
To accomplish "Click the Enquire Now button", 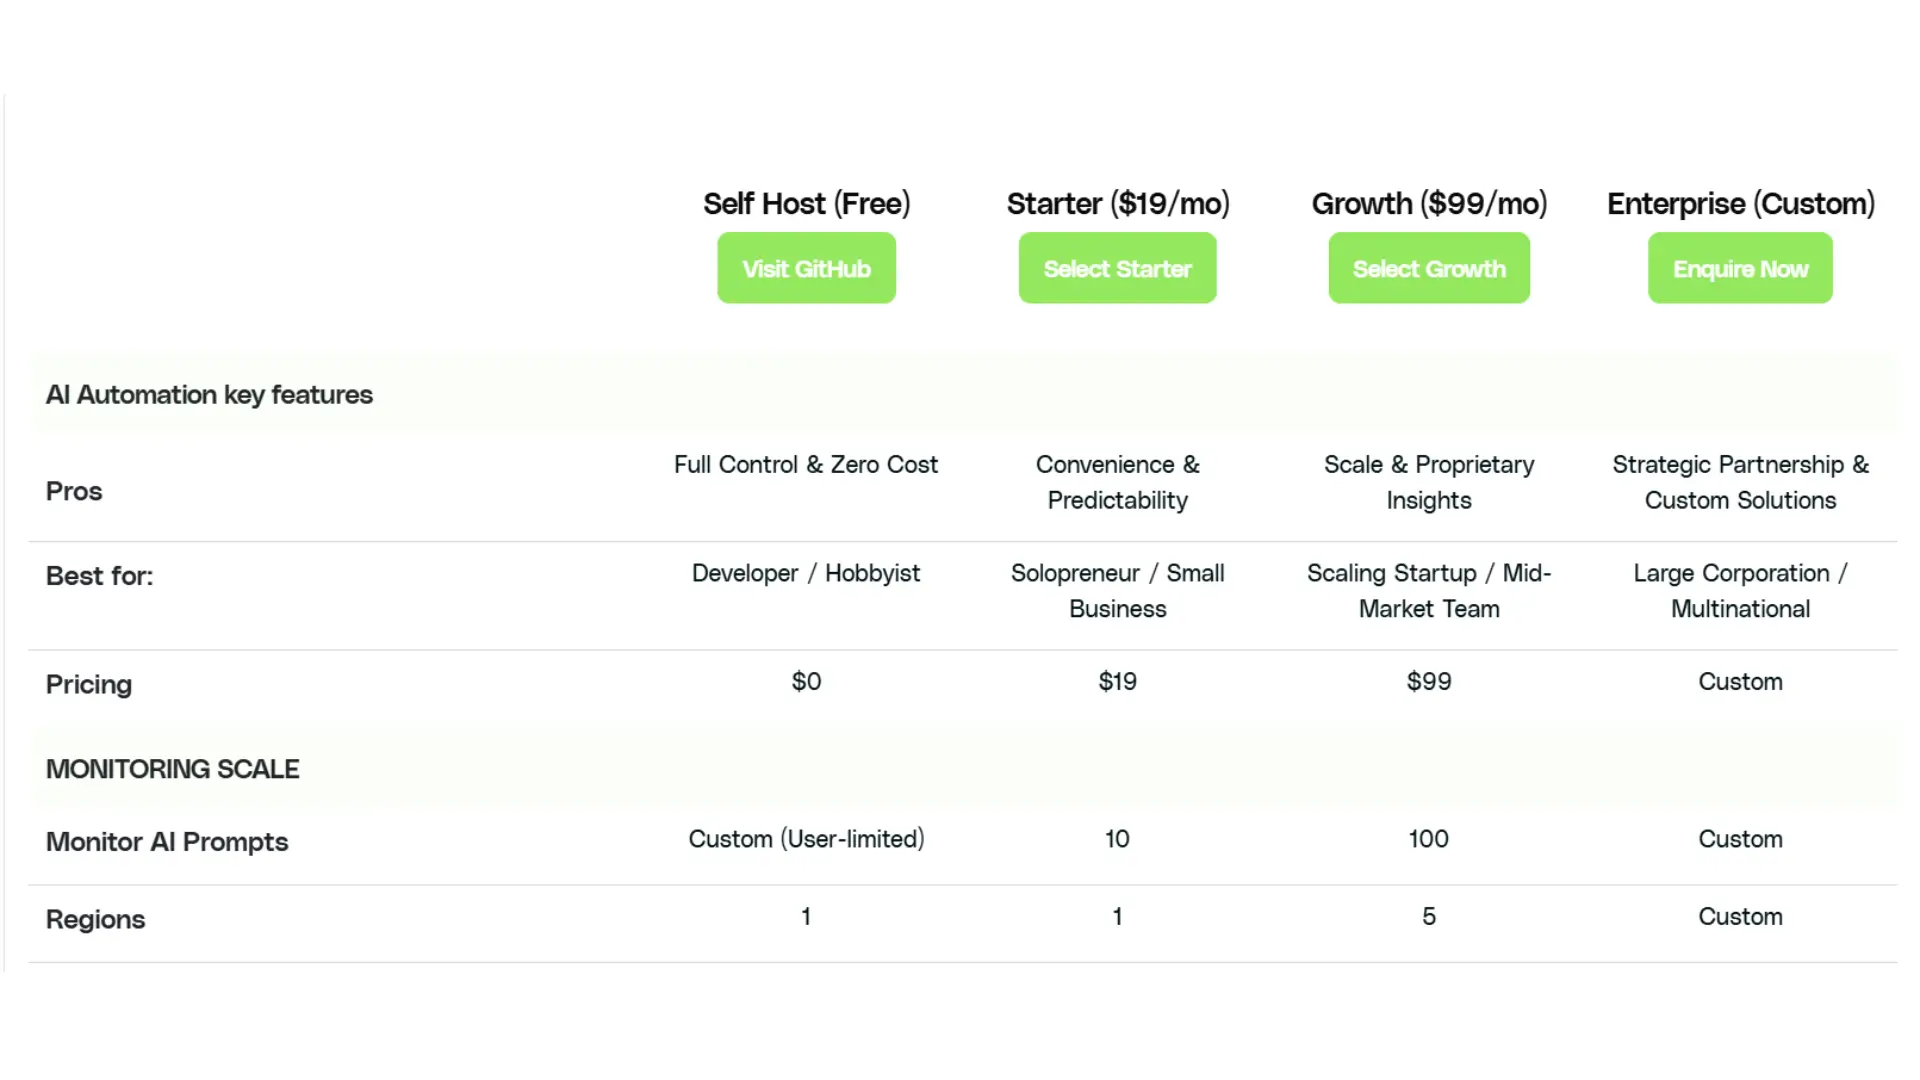I will tap(1740, 268).
